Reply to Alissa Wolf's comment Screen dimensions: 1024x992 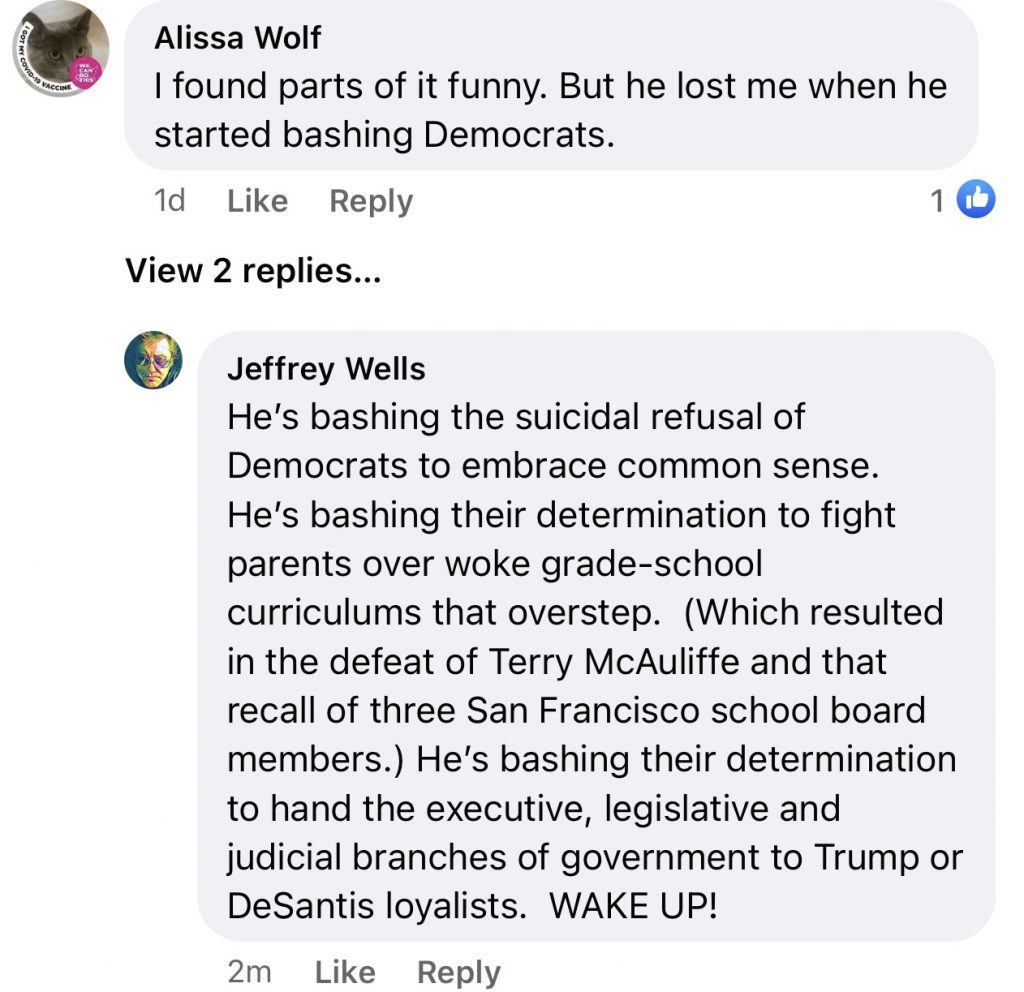coord(371,202)
